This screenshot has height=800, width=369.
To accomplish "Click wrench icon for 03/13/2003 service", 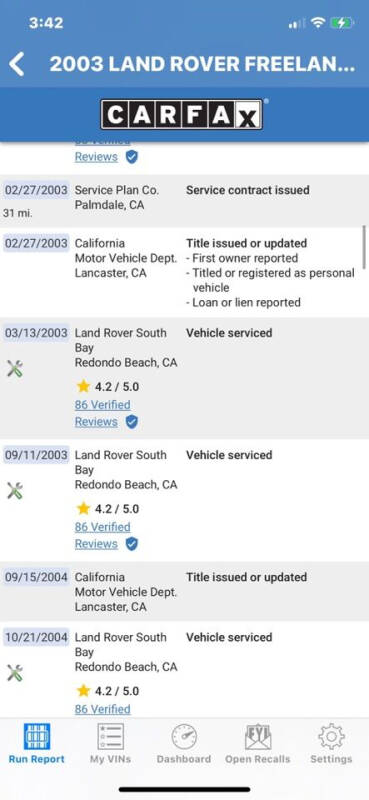I will pos(15,368).
